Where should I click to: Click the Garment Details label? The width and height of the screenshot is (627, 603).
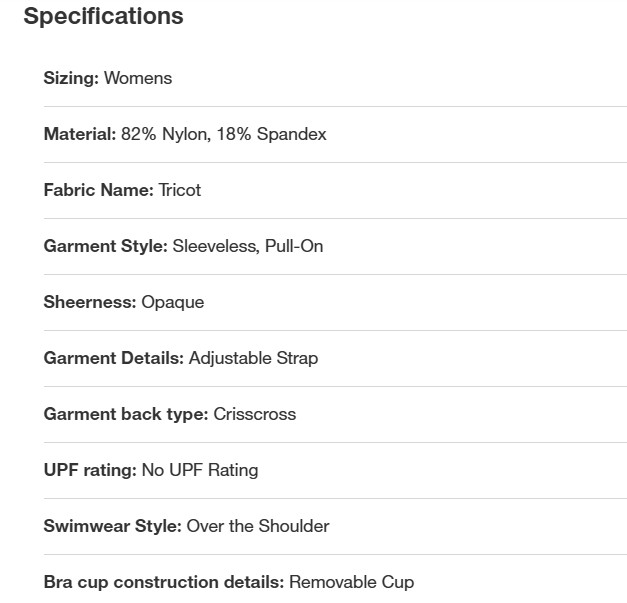pos(114,358)
